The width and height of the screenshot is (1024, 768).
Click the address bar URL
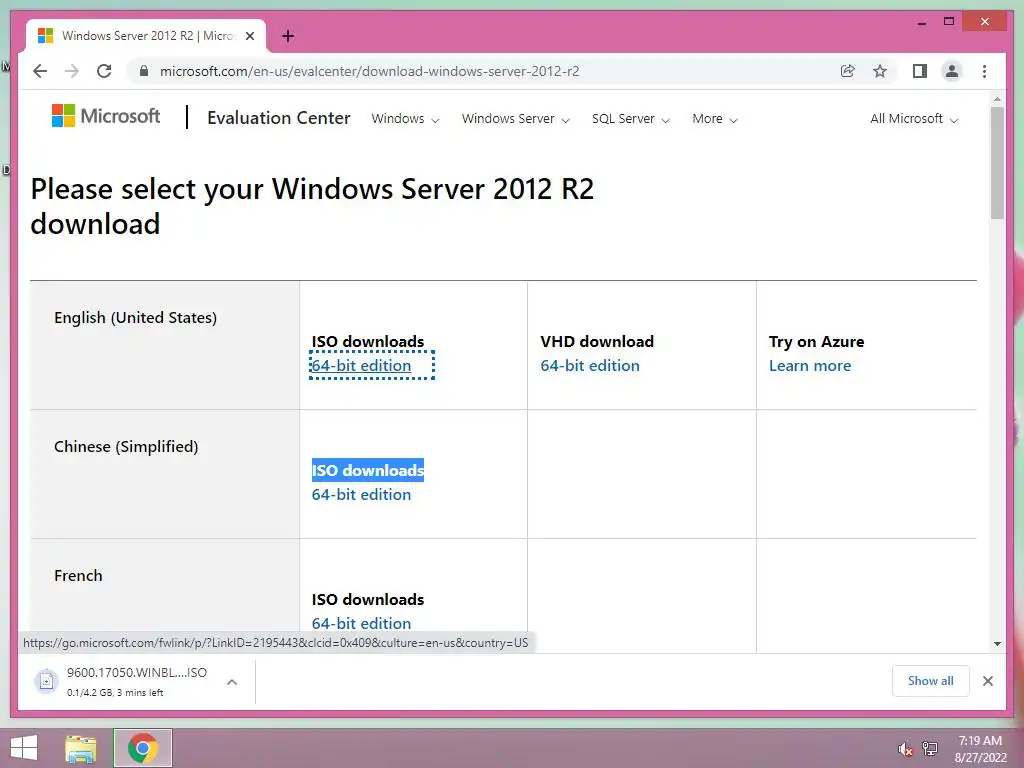click(x=370, y=71)
